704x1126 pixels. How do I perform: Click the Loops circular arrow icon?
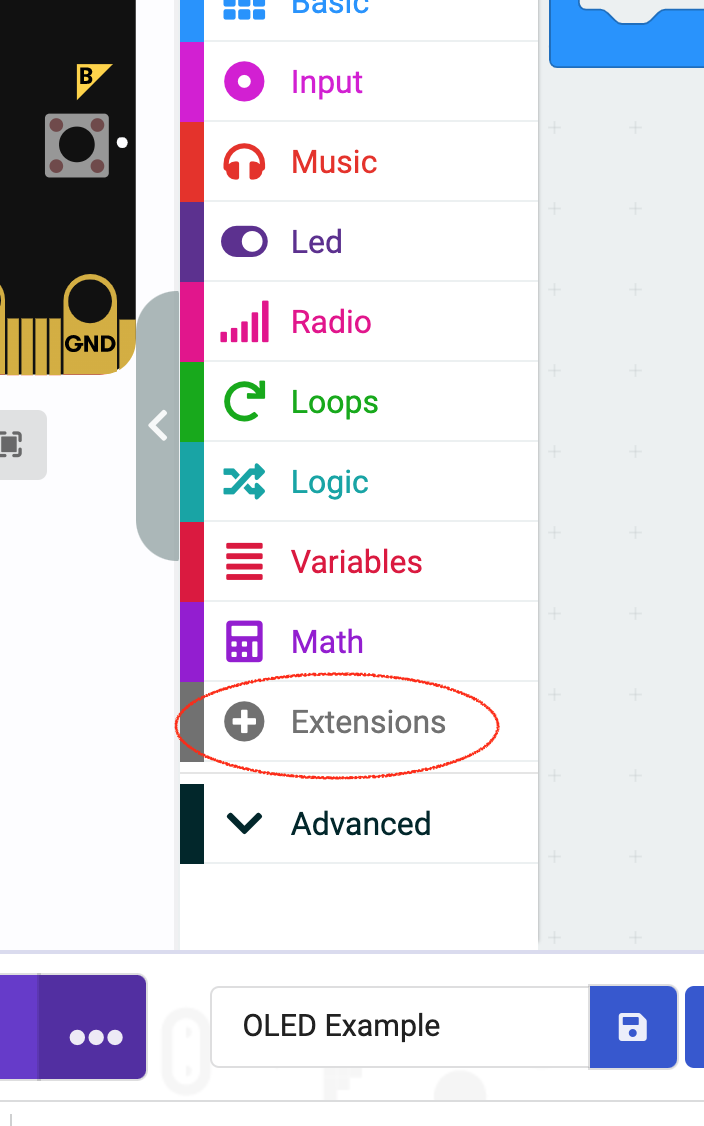pos(244,402)
